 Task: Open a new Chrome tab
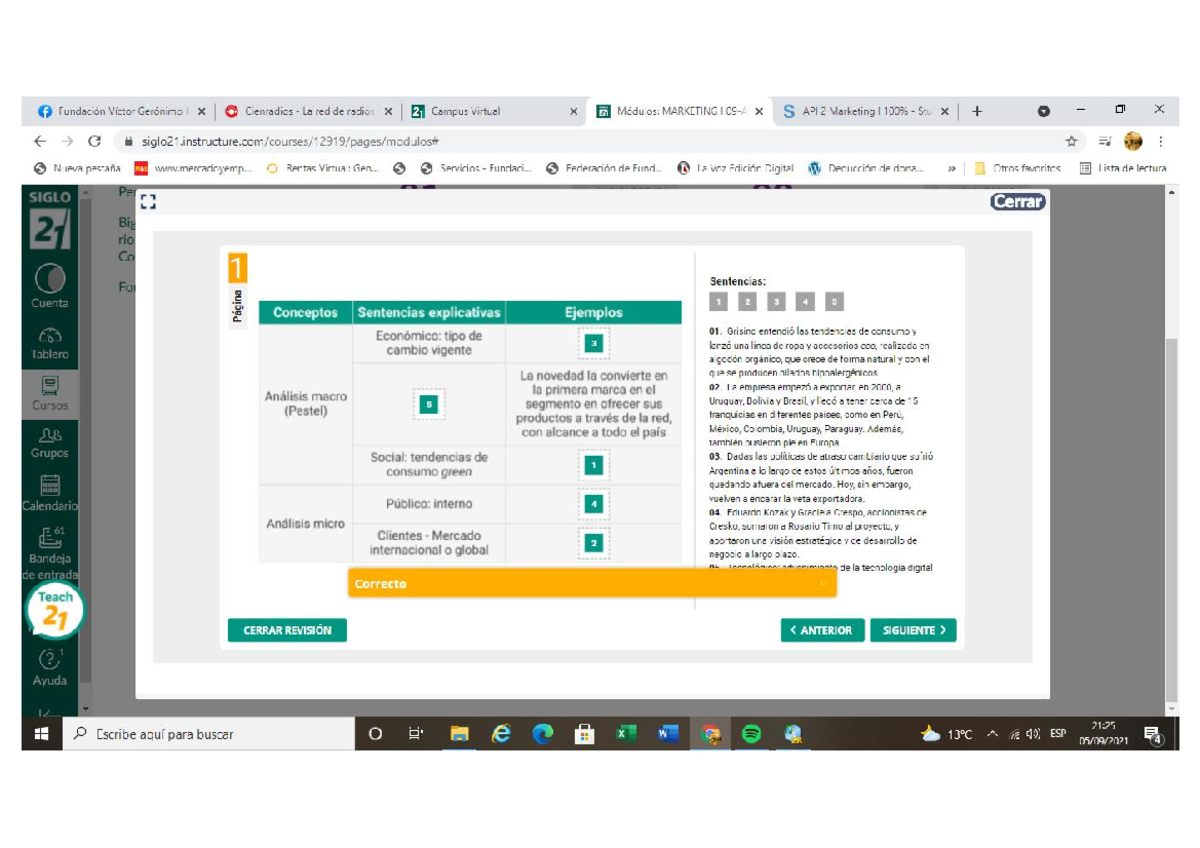point(977,111)
